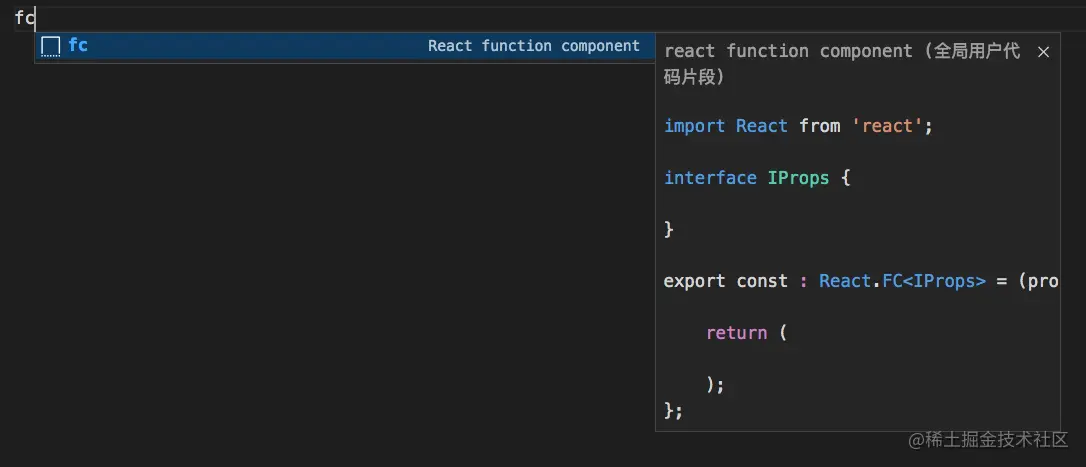Image resolution: width=1086 pixels, height=467 pixels.
Task: Select the fc suggestion label
Action: [x=78, y=46]
